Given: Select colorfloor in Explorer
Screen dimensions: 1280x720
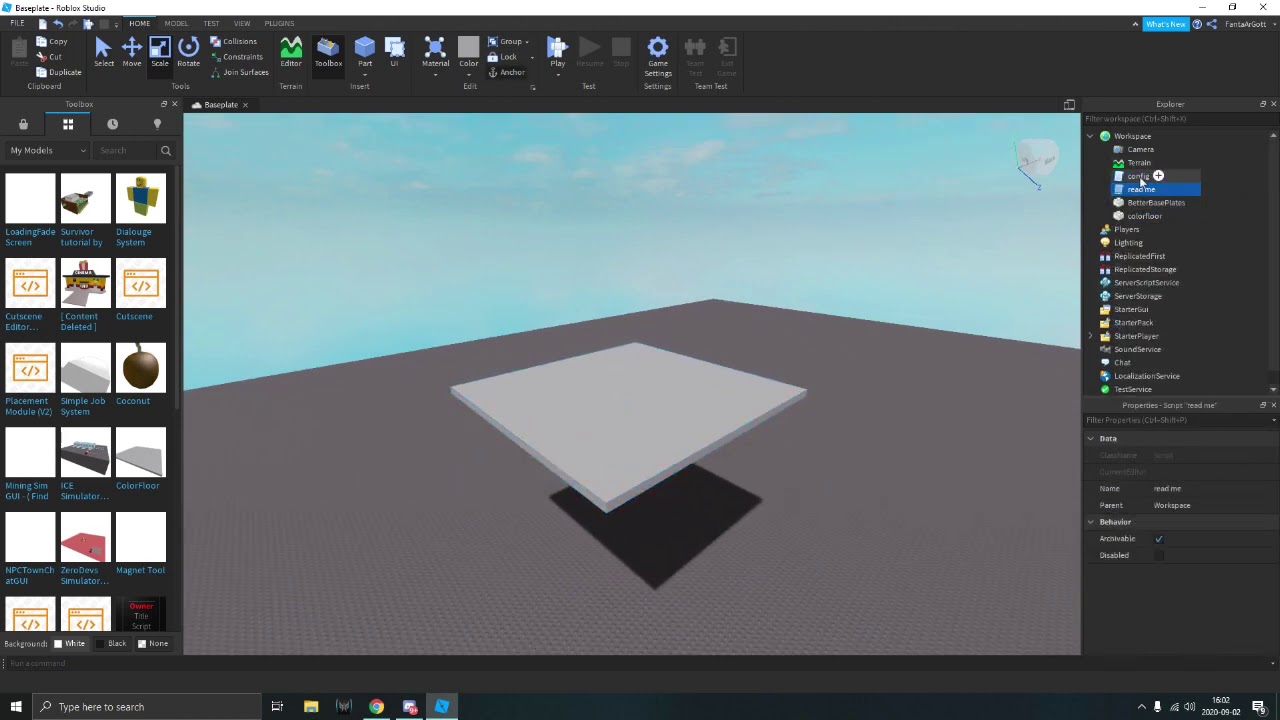Looking at the screenshot, I should click(1144, 216).
